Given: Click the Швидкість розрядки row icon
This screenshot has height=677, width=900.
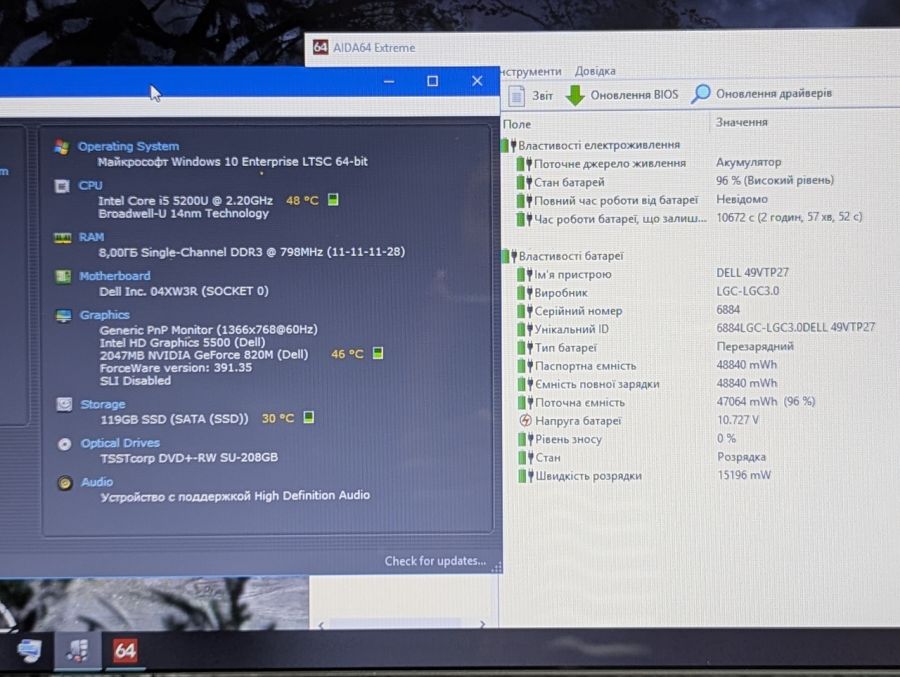Looking at the screenshot, I should tap(525, 476).
